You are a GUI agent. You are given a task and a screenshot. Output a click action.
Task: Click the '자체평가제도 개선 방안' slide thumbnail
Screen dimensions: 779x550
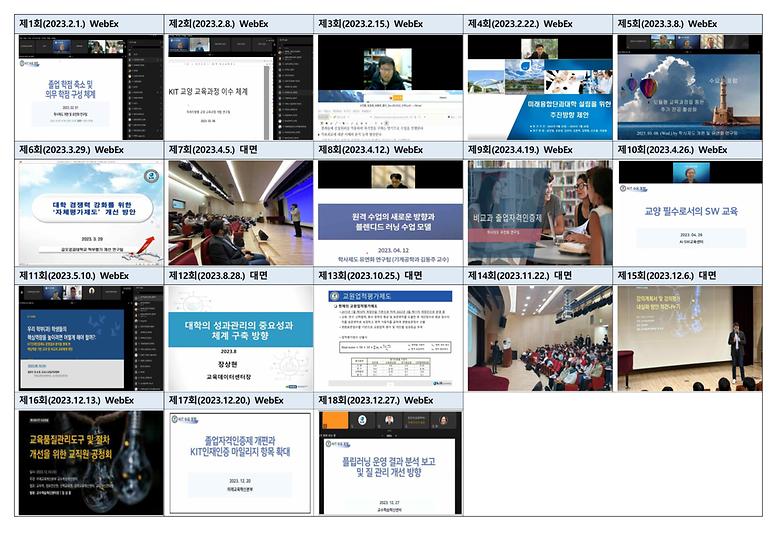pos(89,212)
